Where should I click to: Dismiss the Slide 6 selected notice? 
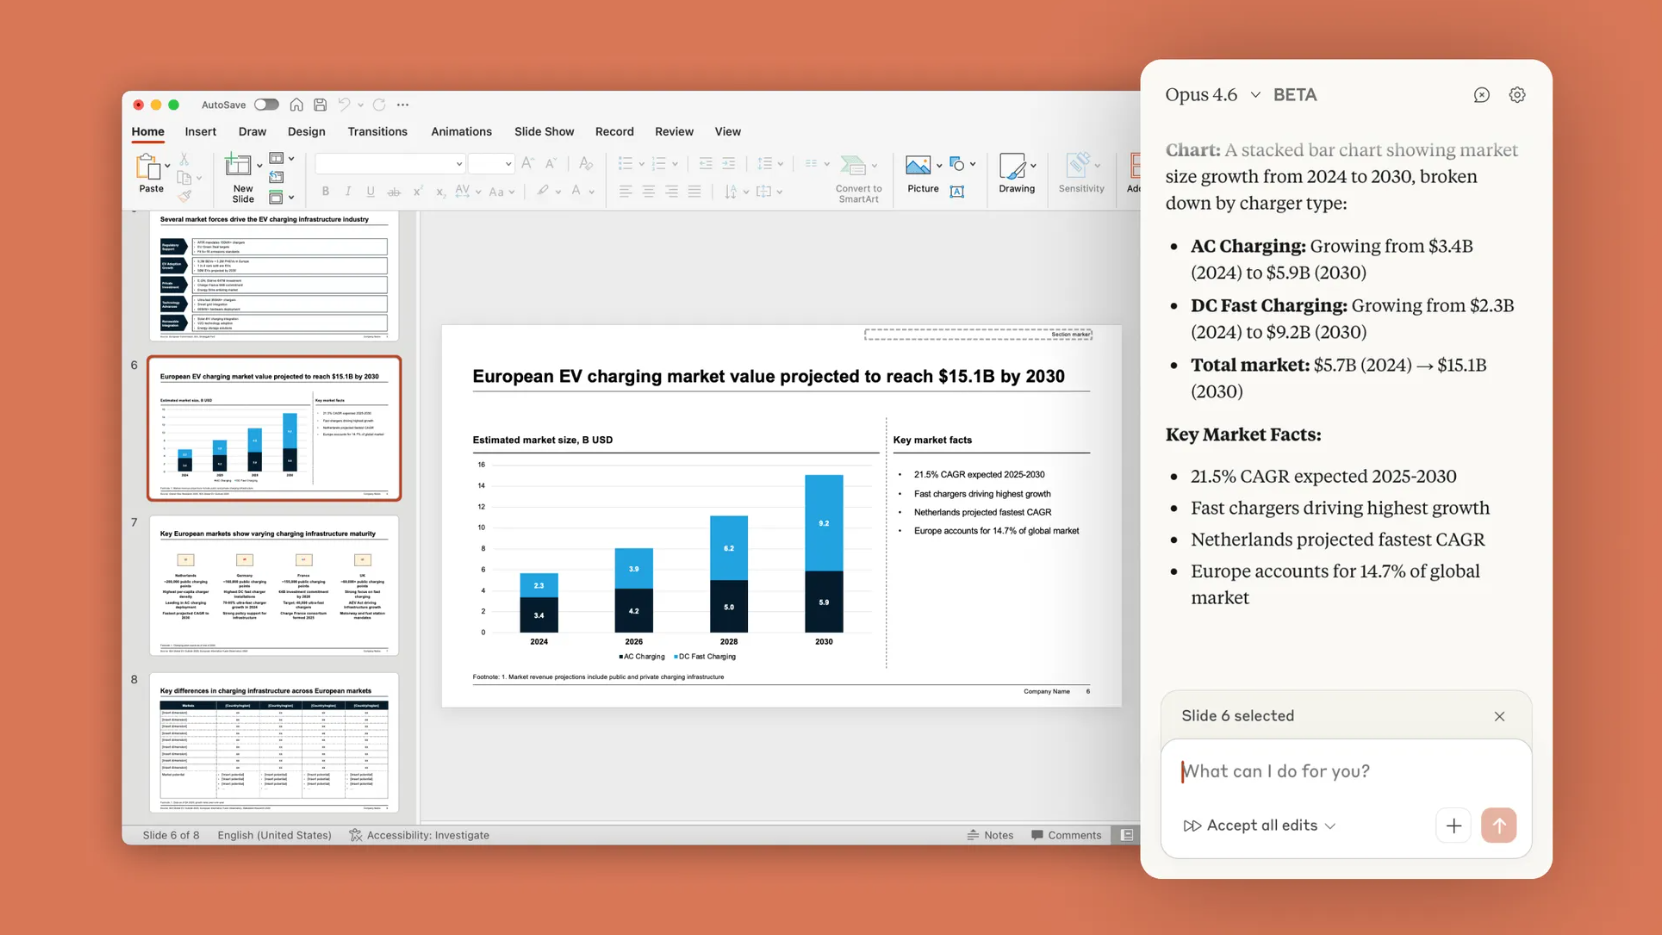1500,716
